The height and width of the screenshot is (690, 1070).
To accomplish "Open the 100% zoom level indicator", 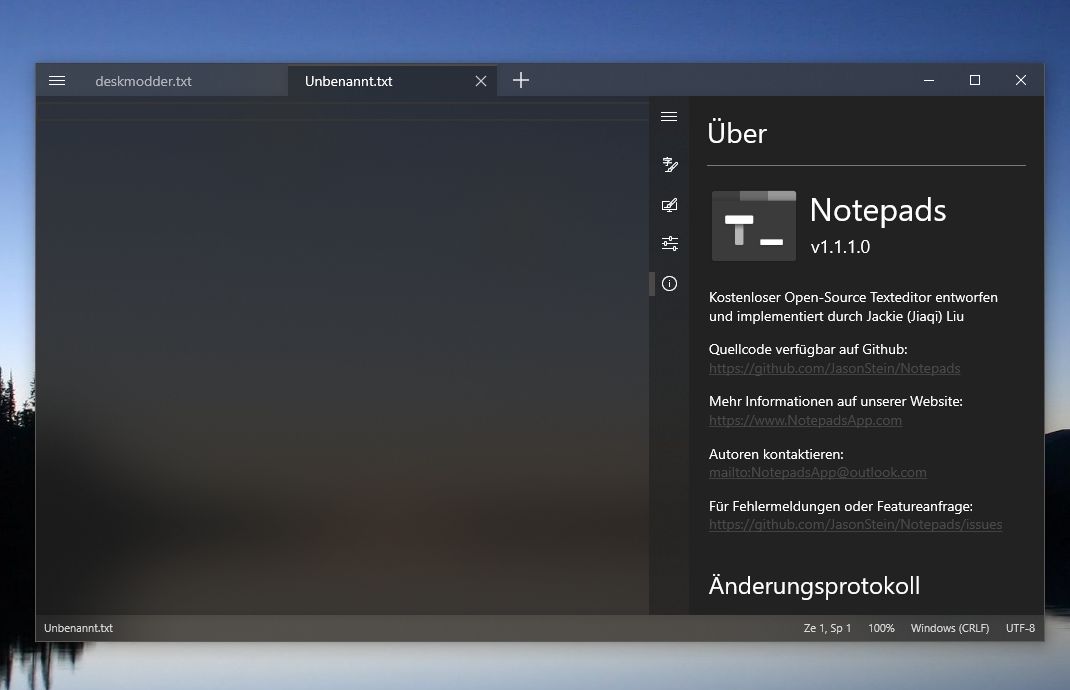I will tap(881, 628).
